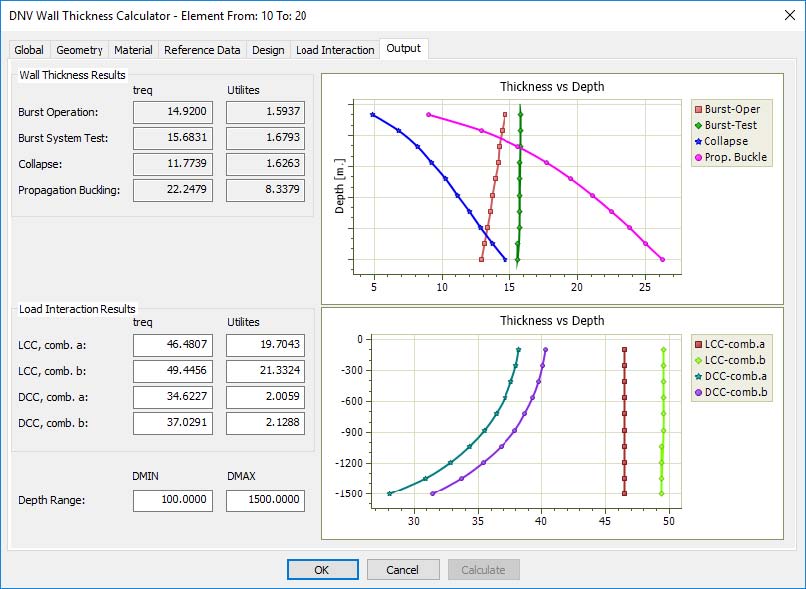This screenshot has height=589, width=806.
Task: Close the DNV Wall Thickness Calculator dialog
Action: click(790, 15)
